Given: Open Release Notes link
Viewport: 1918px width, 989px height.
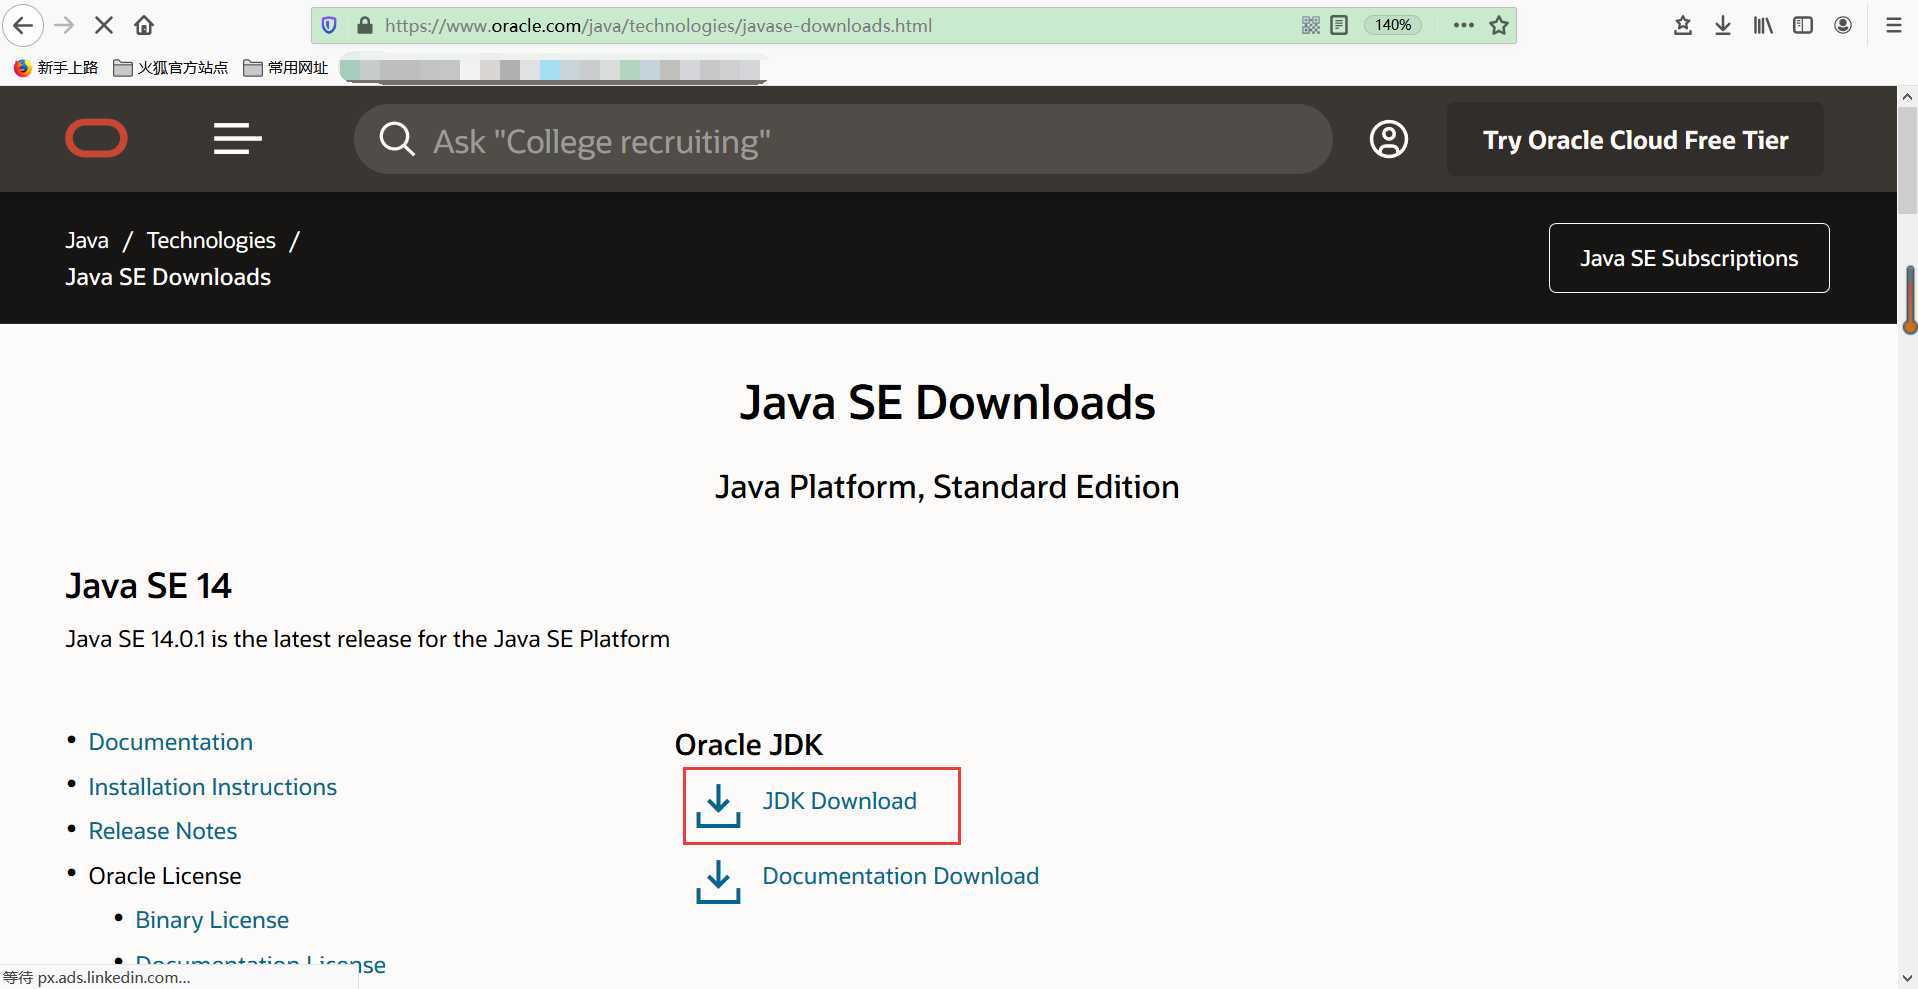Looking at the screenshot, I should (162, 831).
